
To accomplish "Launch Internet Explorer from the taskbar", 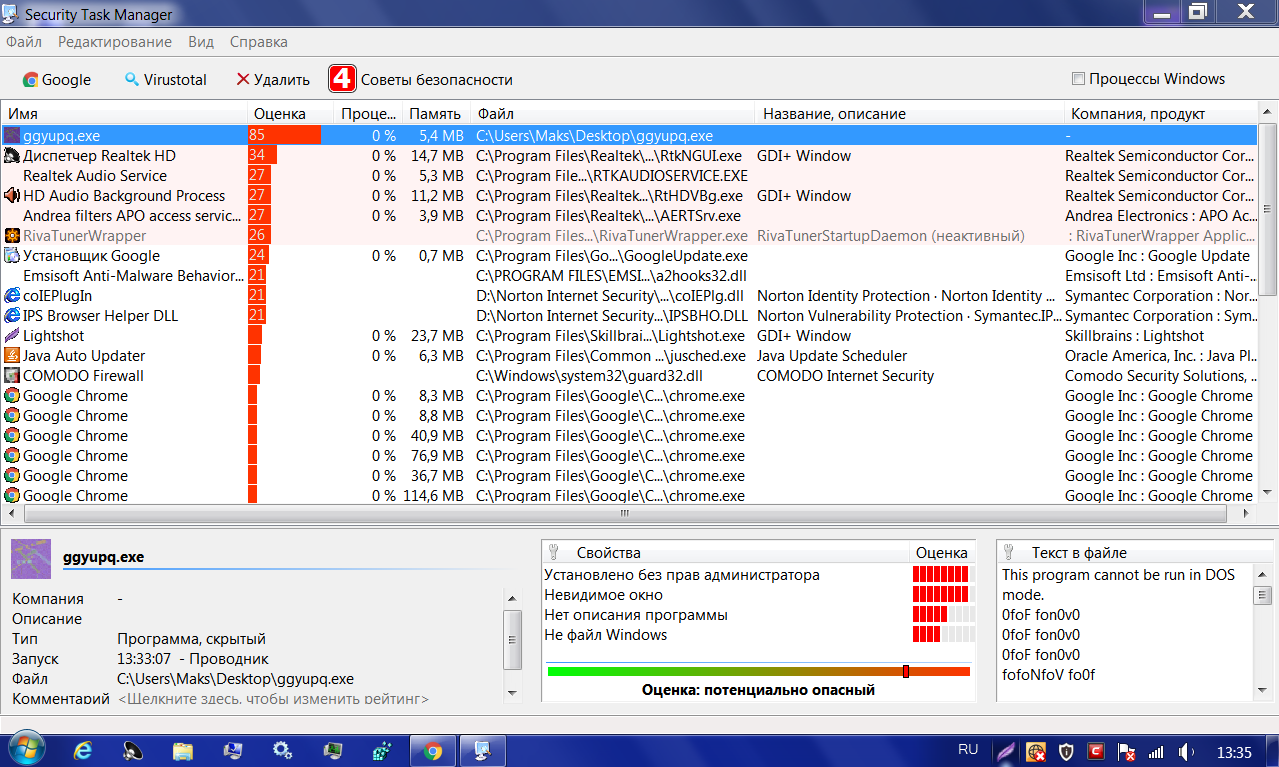I will 83,750.
